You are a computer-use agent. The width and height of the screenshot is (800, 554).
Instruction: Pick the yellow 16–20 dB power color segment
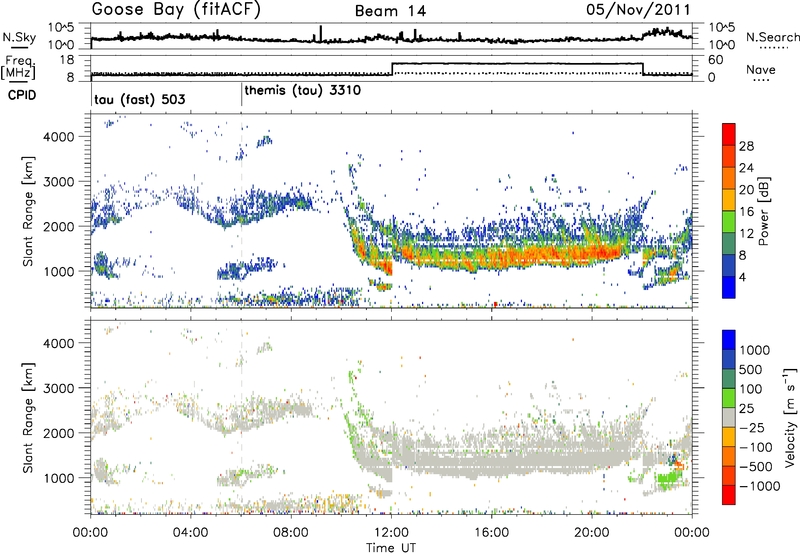(729, 200)
